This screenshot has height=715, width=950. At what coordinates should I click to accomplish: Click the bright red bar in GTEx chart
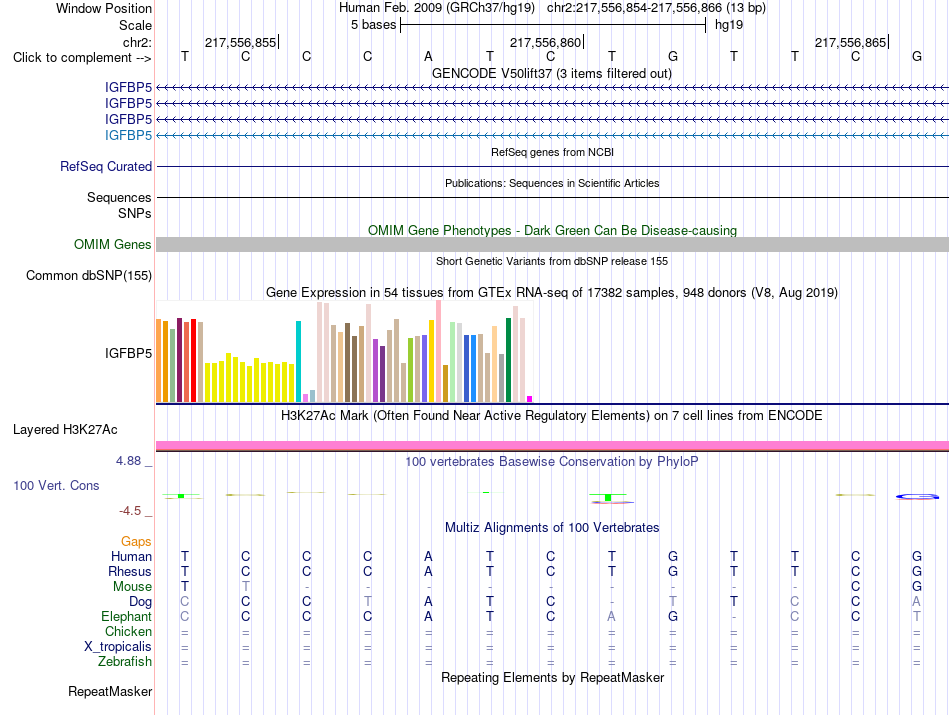coord(193,360)
